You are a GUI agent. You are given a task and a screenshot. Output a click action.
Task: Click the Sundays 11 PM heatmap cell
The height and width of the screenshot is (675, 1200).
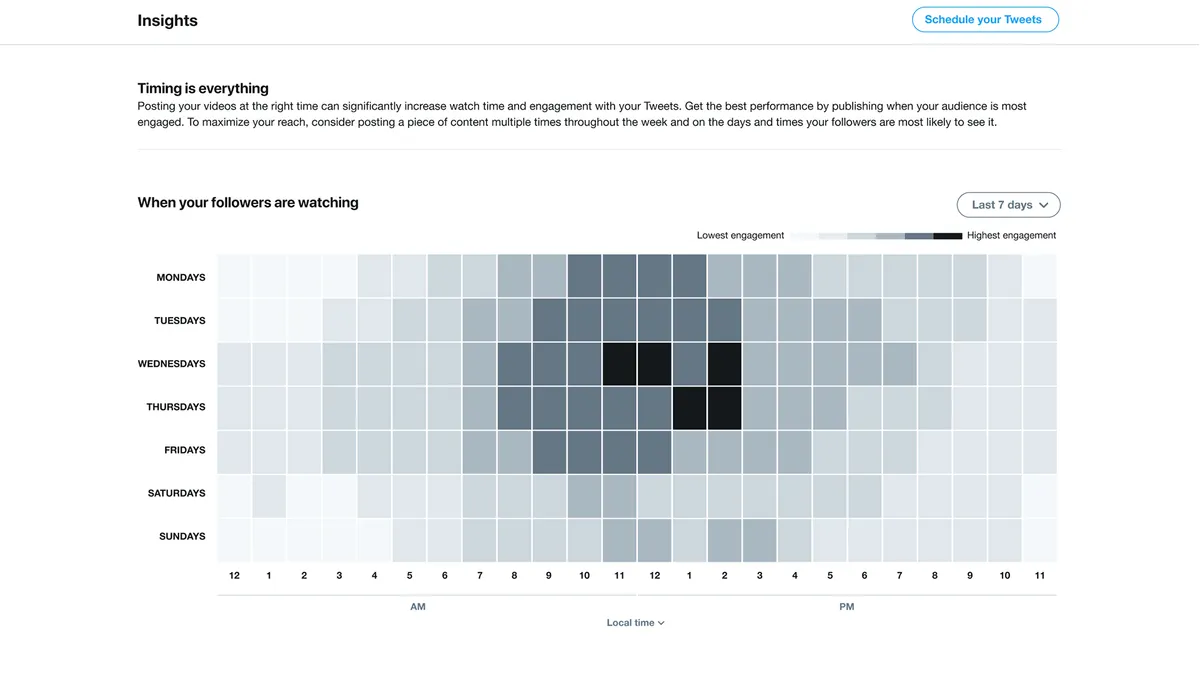point(1039,540)
